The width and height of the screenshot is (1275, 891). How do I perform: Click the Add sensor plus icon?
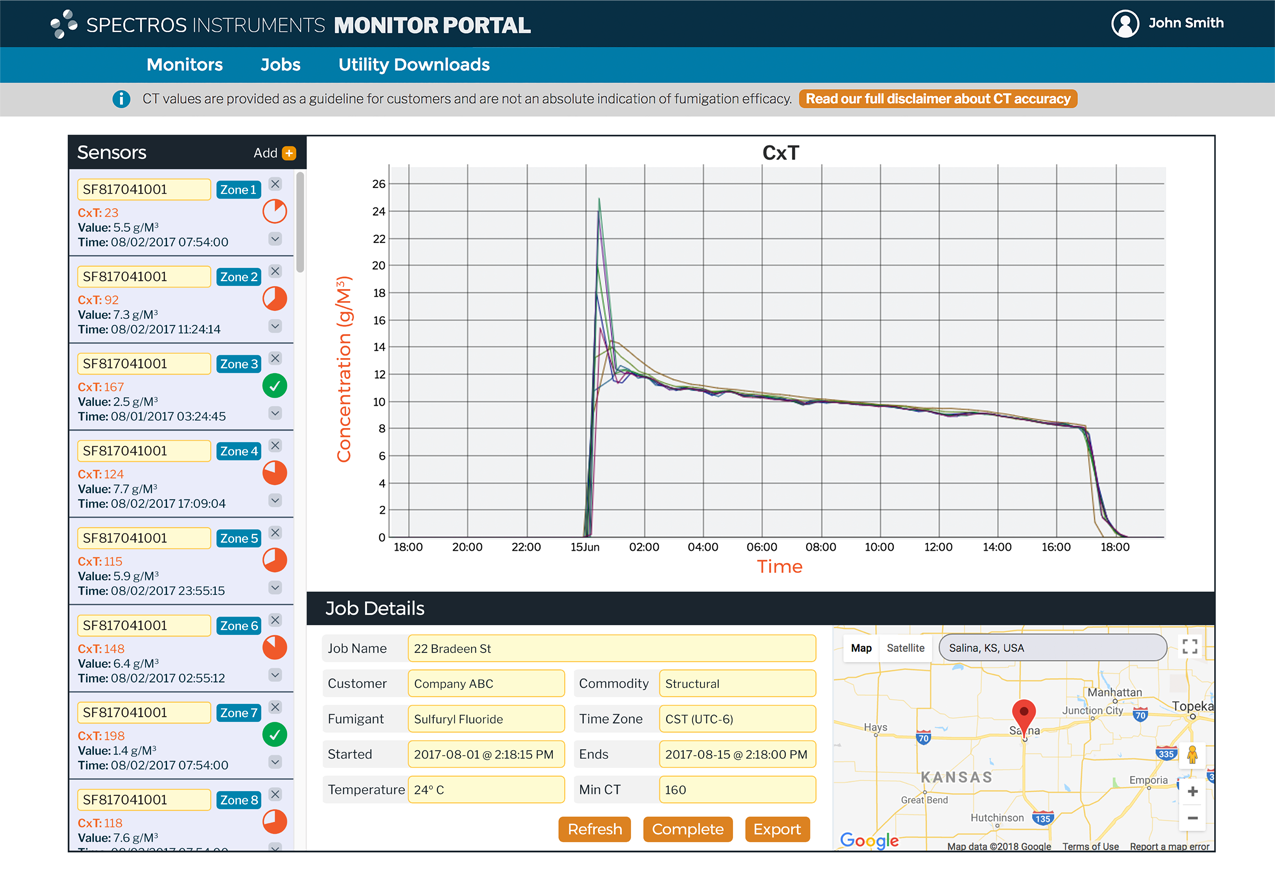click(289, 153)
